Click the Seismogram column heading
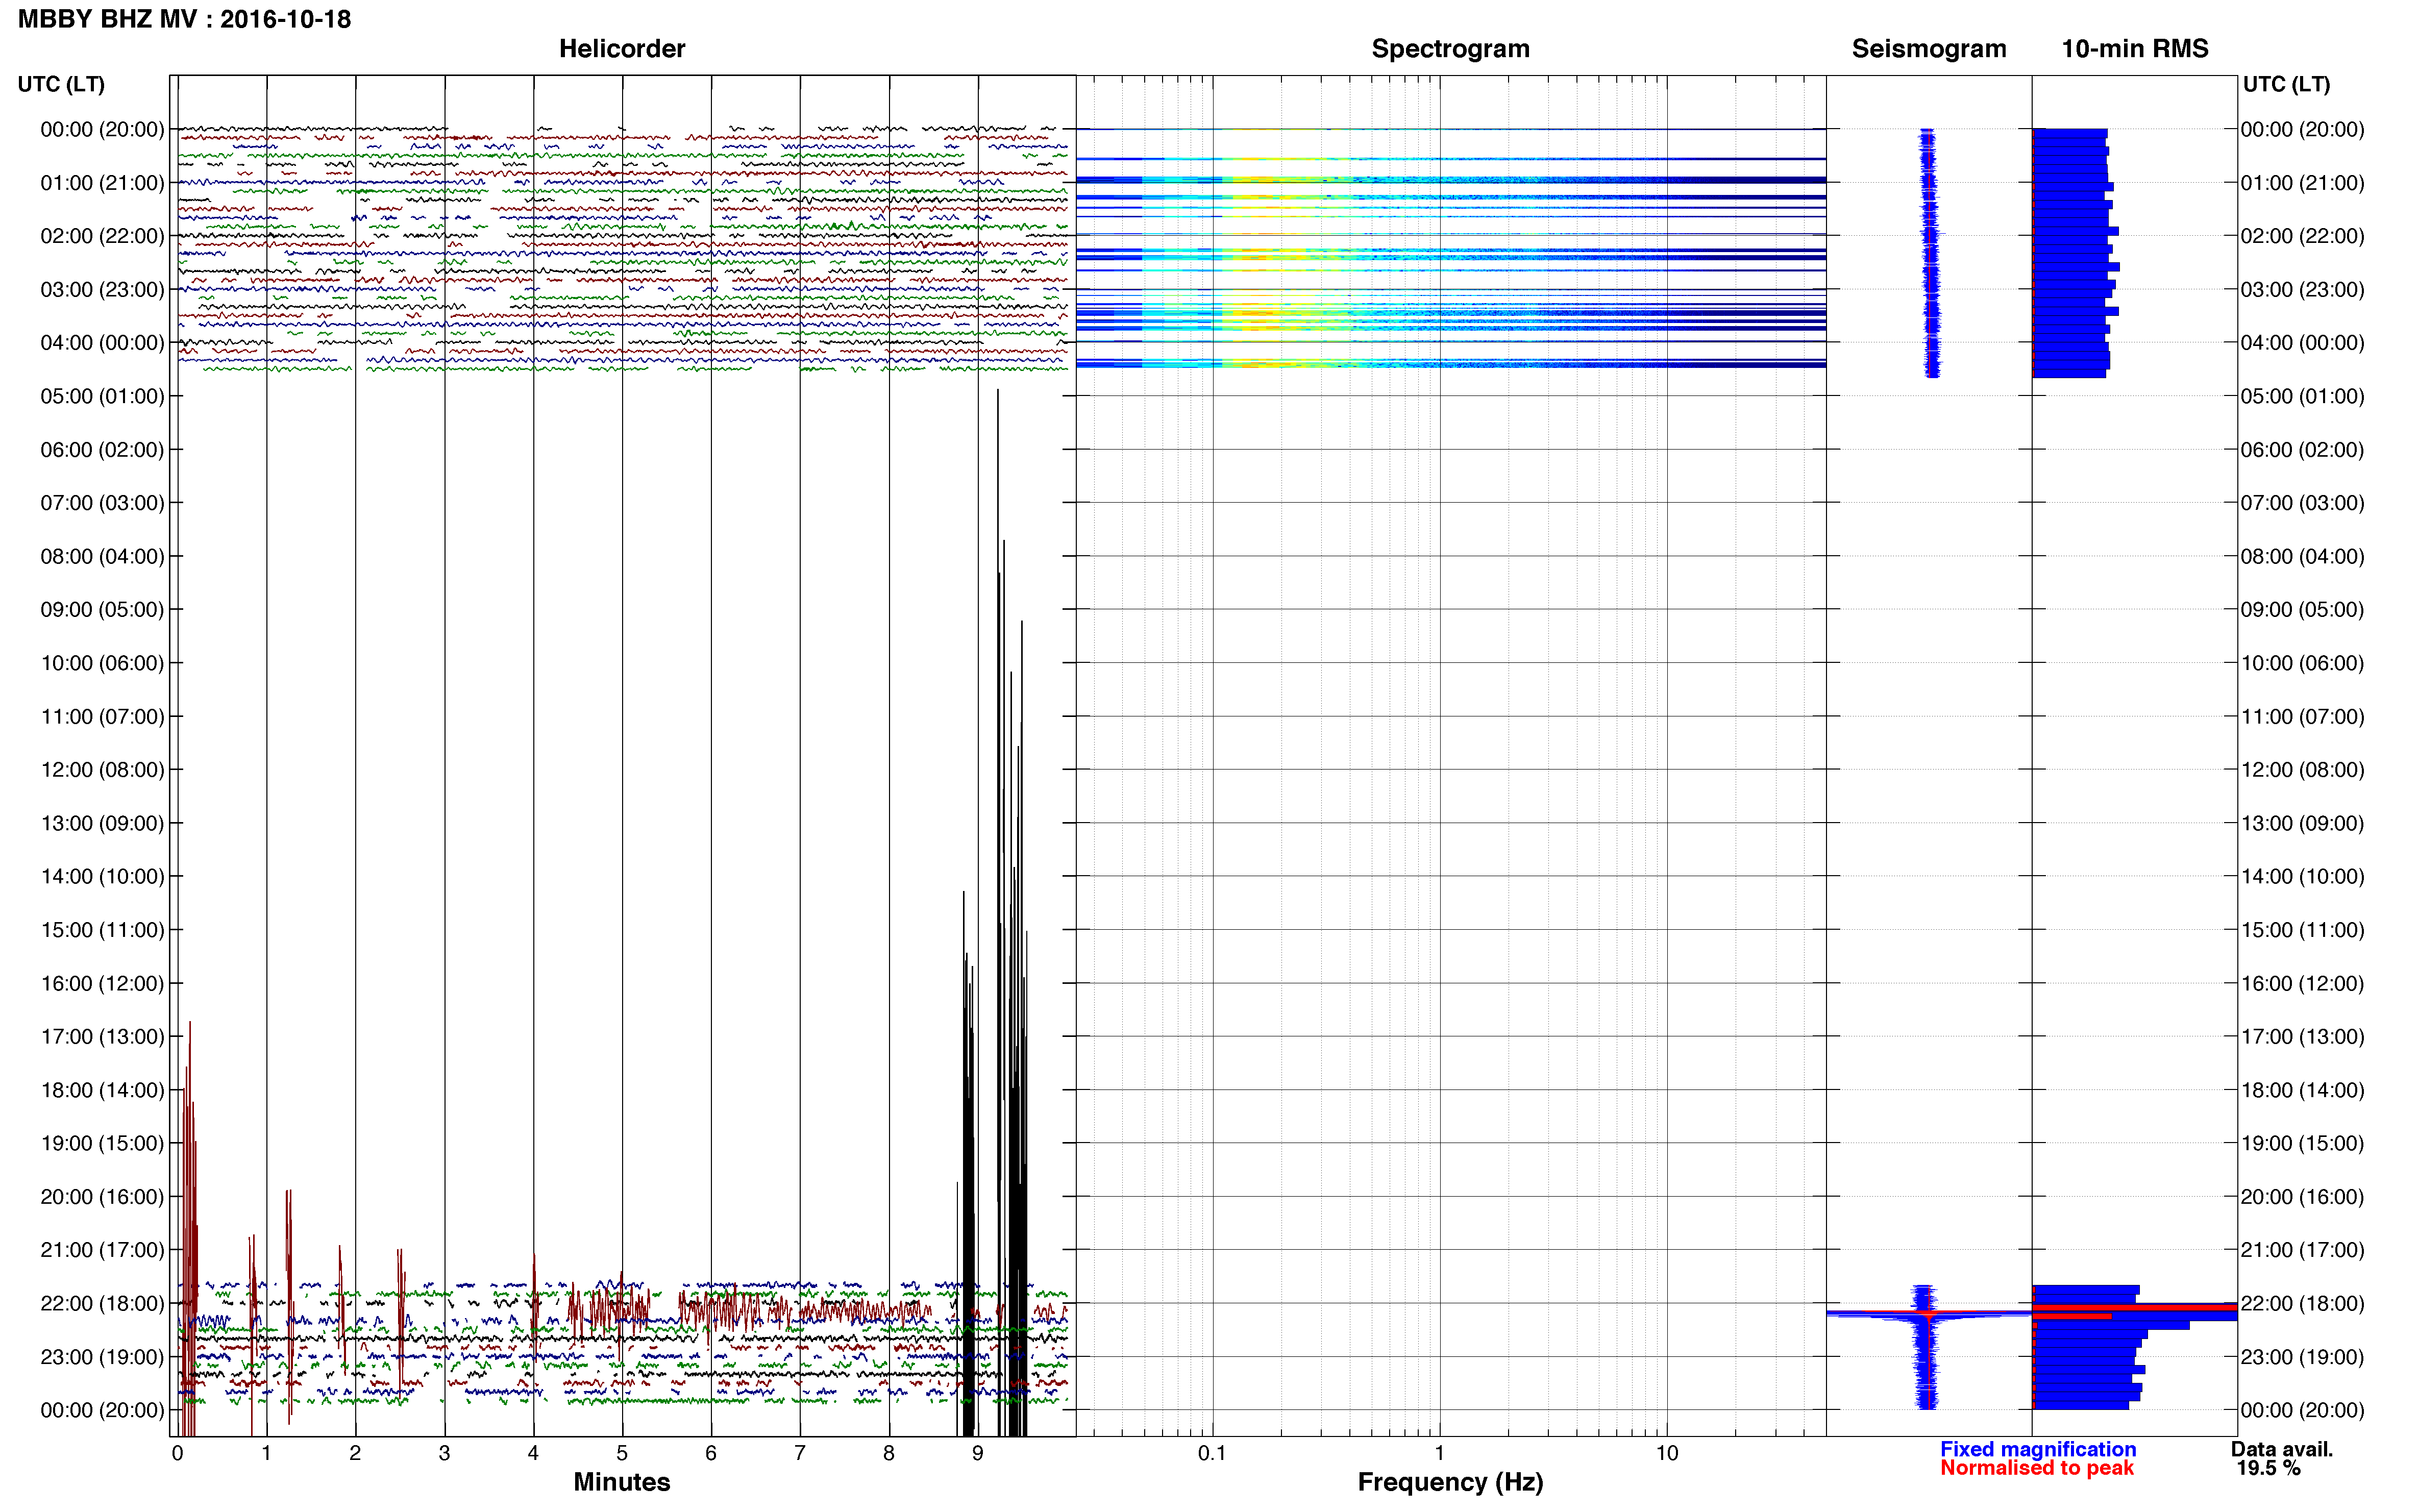Viewport: 2419px width, 1512px height. pyautogui.click(x=1929, y=48)
